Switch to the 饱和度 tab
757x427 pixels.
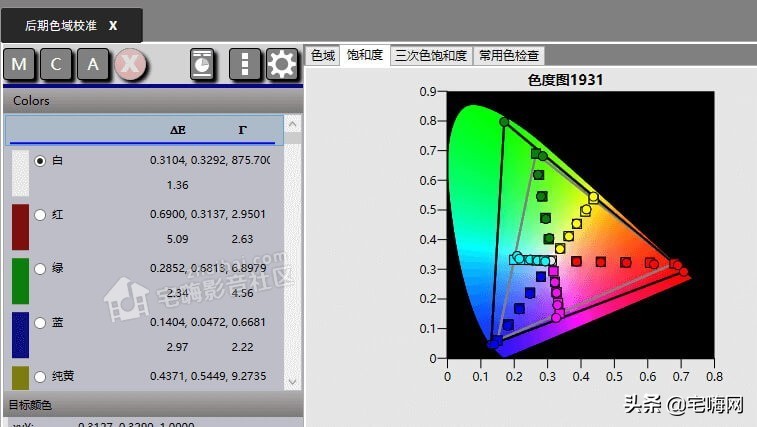(x=365, y=55)
